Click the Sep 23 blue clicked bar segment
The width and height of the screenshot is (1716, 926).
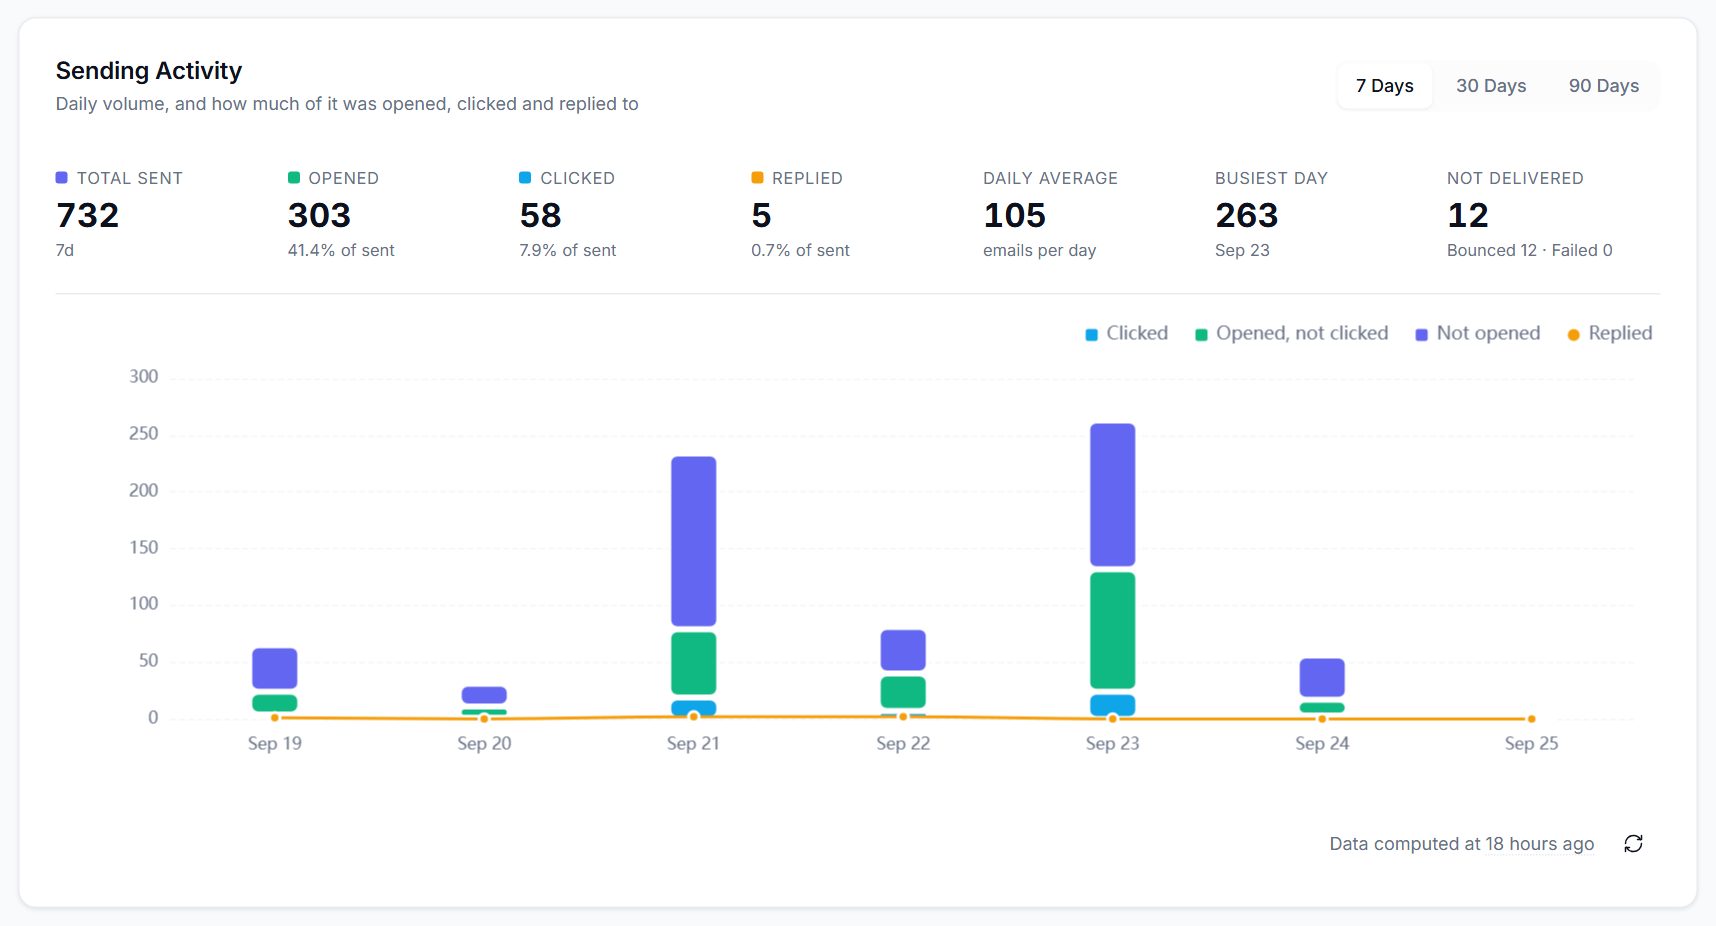(x=1112, y=704)
